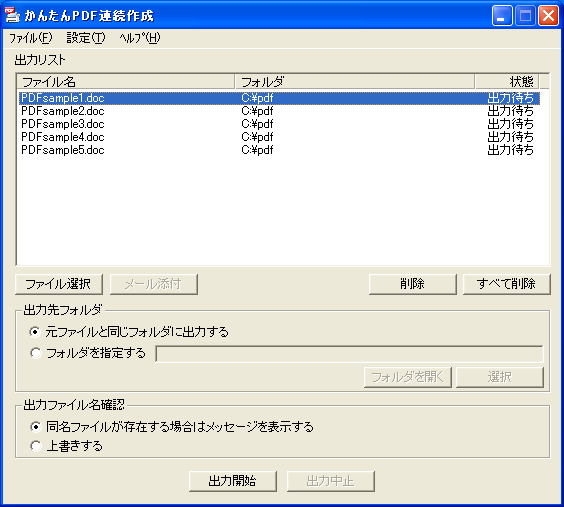Click the フォルダ column header
This screenshot has width=564, height=507.
click(x=355, y=82)
